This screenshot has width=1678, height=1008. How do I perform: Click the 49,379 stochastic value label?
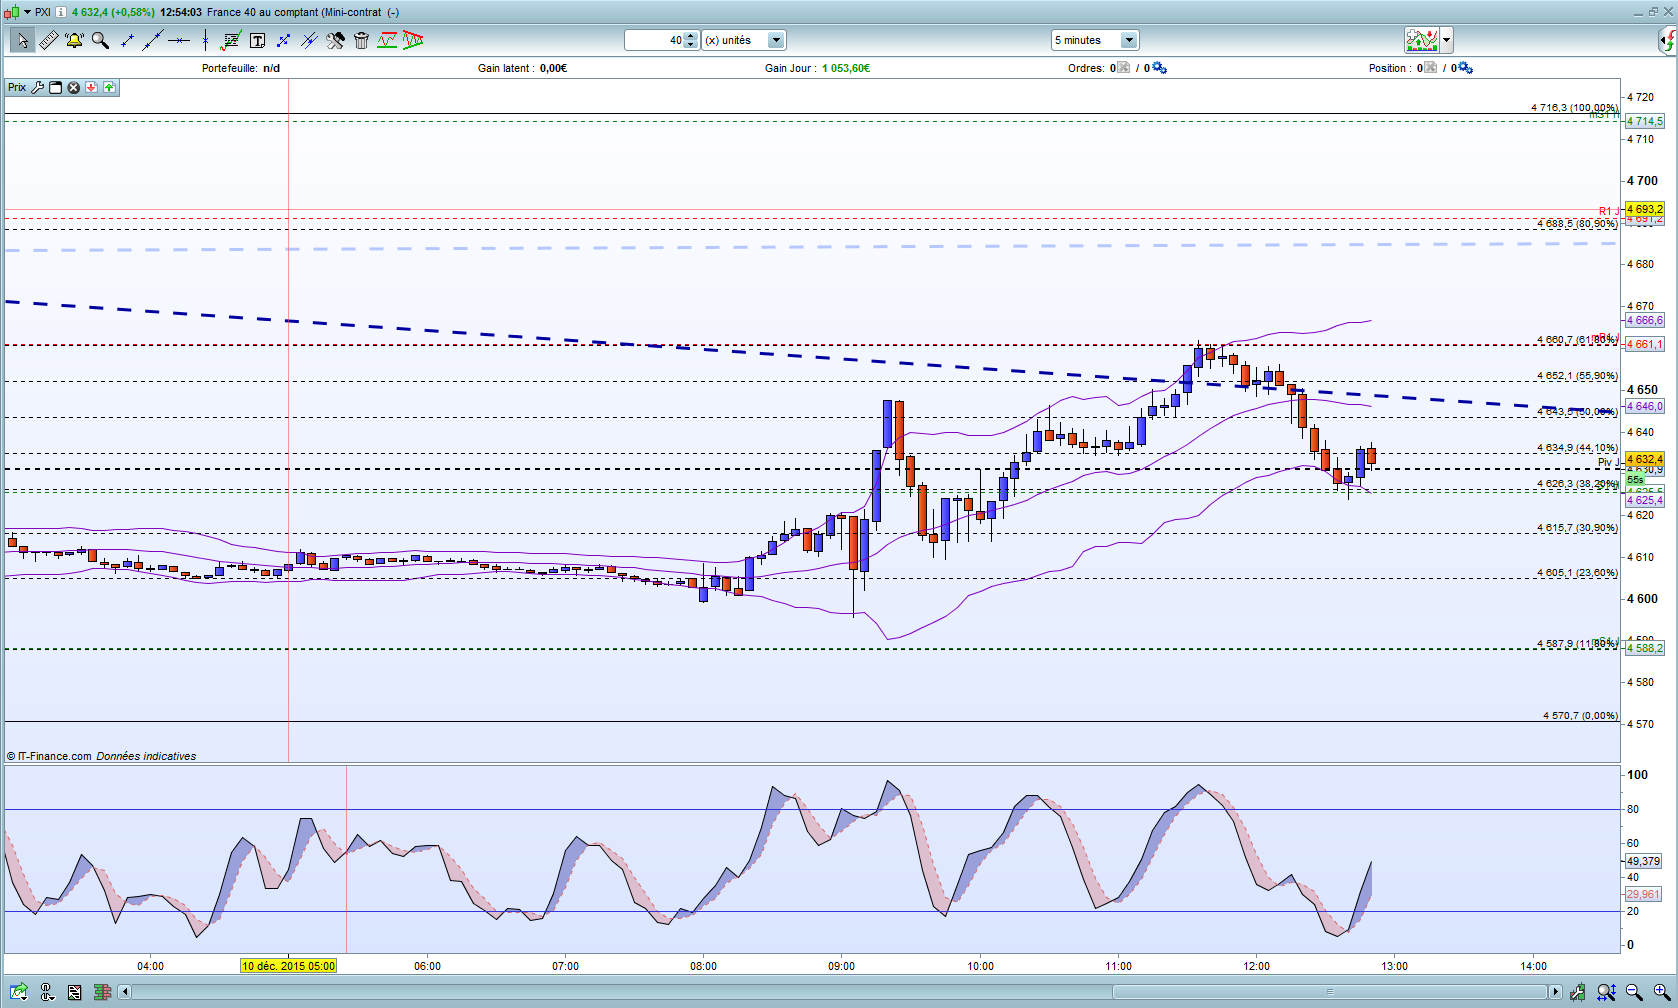[1643, 861]
